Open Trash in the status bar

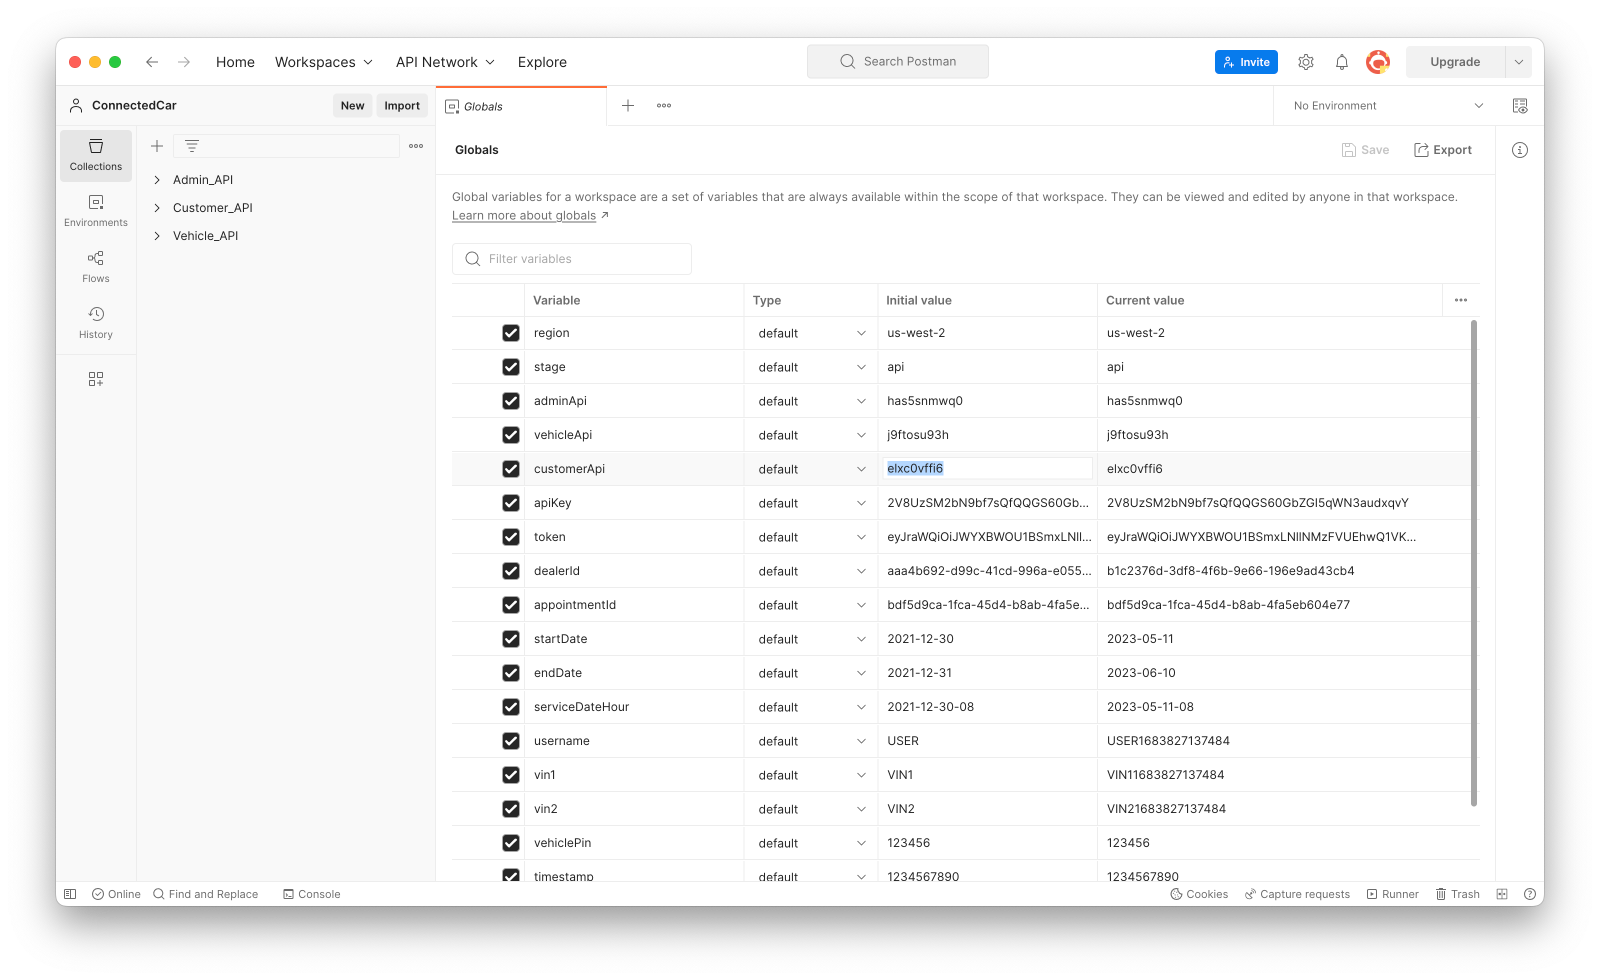(1458, 894)
